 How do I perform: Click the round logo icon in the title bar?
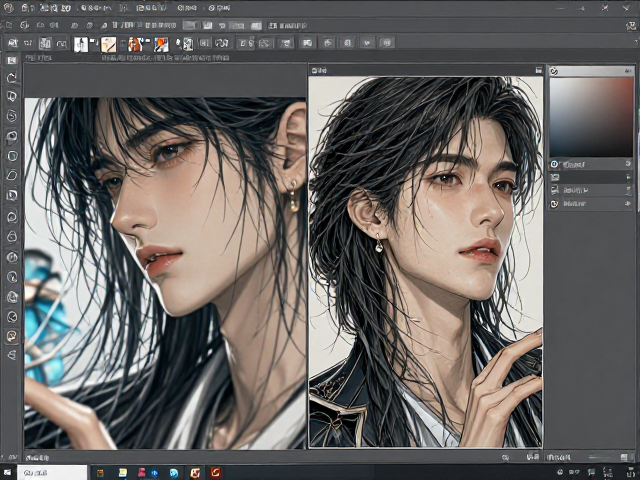[x=8, y=8]
